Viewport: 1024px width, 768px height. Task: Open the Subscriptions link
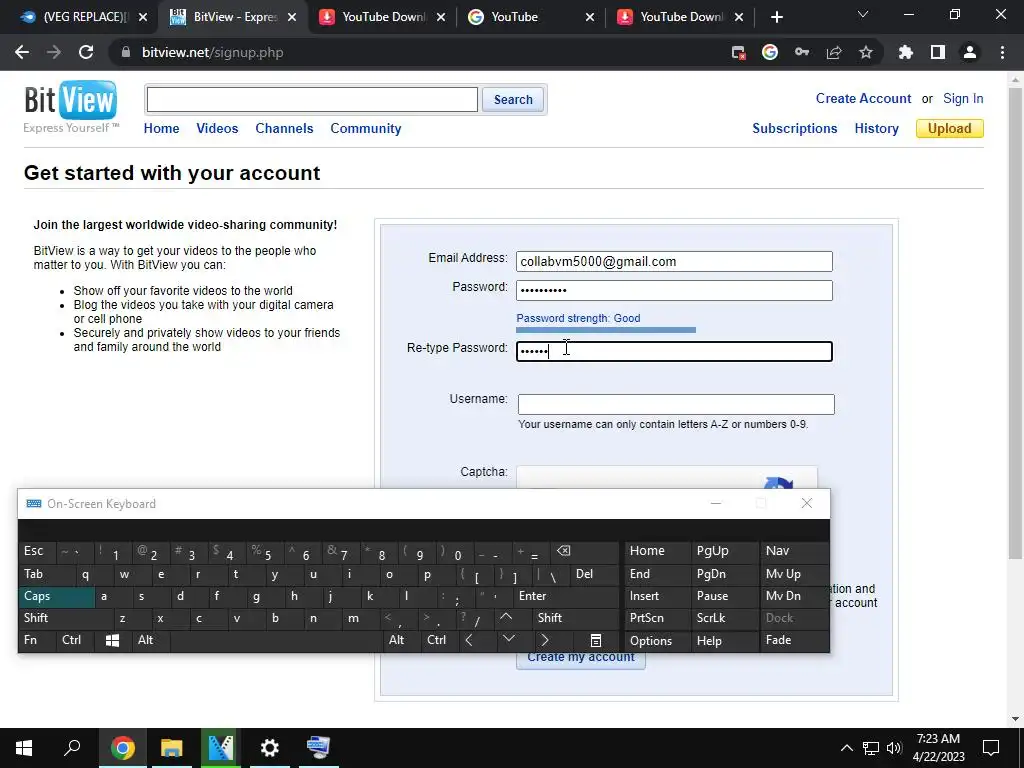pos(795,129)
